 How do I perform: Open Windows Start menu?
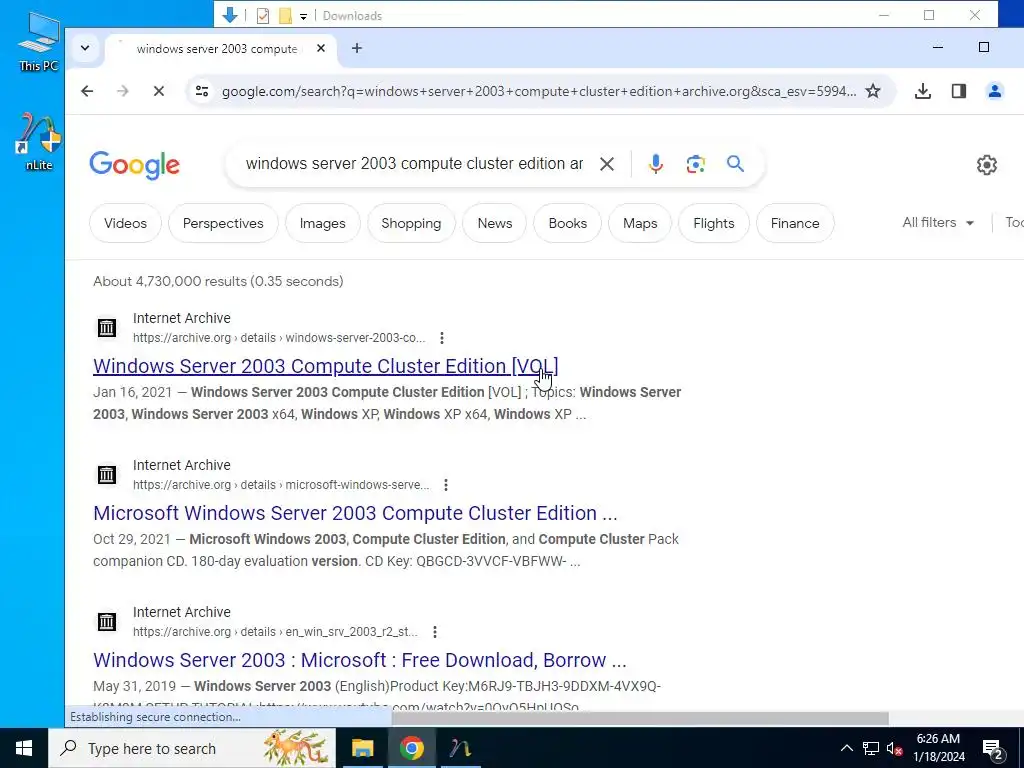point(24,748)
